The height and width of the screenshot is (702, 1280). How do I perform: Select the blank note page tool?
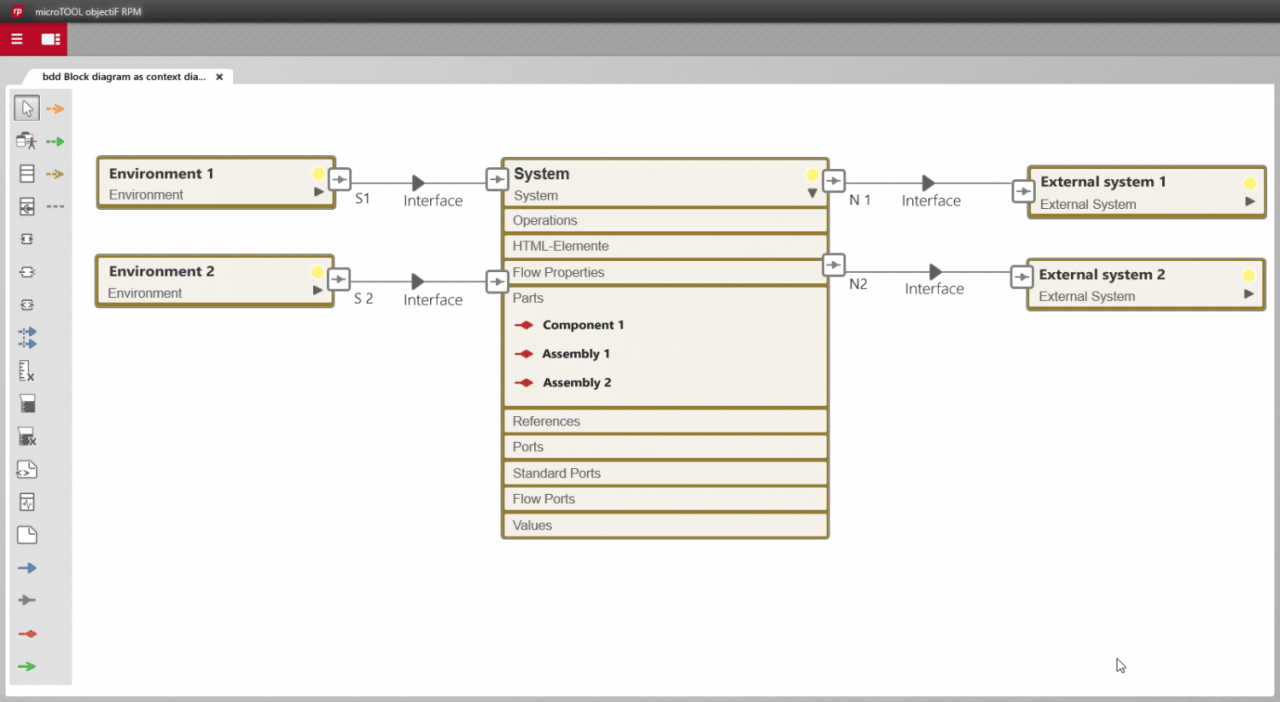coord(26,534)
